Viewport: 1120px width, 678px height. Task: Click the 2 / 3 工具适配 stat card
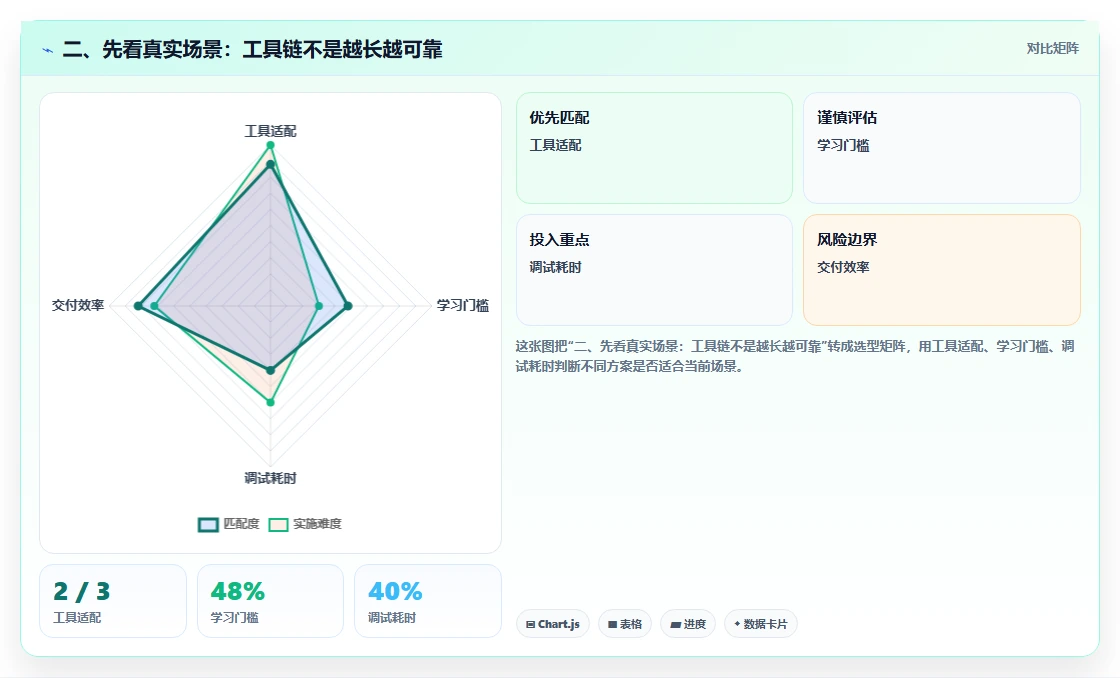click(113, 601)
